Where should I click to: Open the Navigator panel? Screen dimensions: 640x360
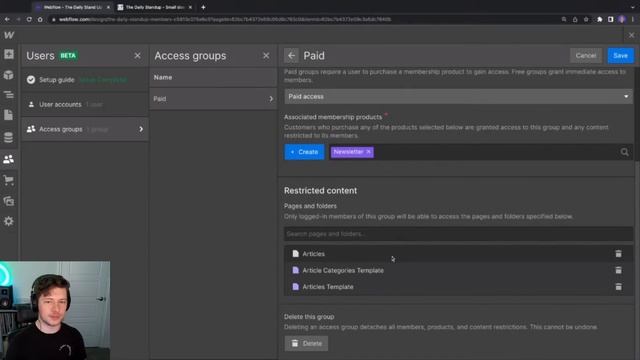pyautogui.click(x=9, y=95)
